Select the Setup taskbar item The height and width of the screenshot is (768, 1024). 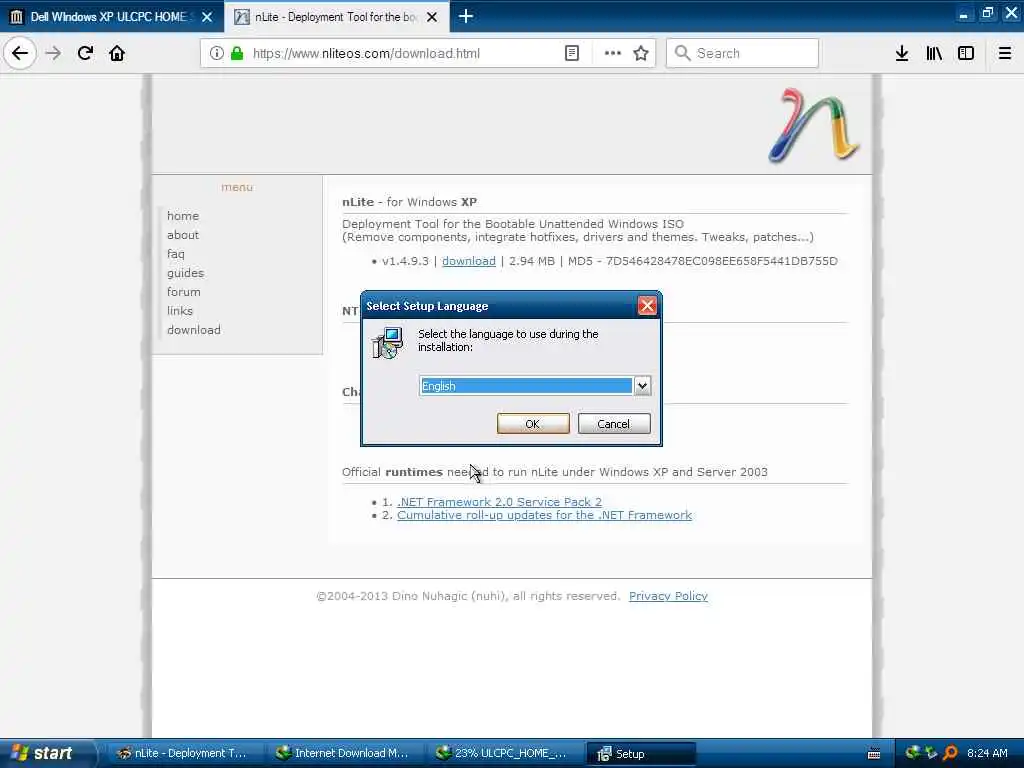pyautogui.click(x=641, y=753)
